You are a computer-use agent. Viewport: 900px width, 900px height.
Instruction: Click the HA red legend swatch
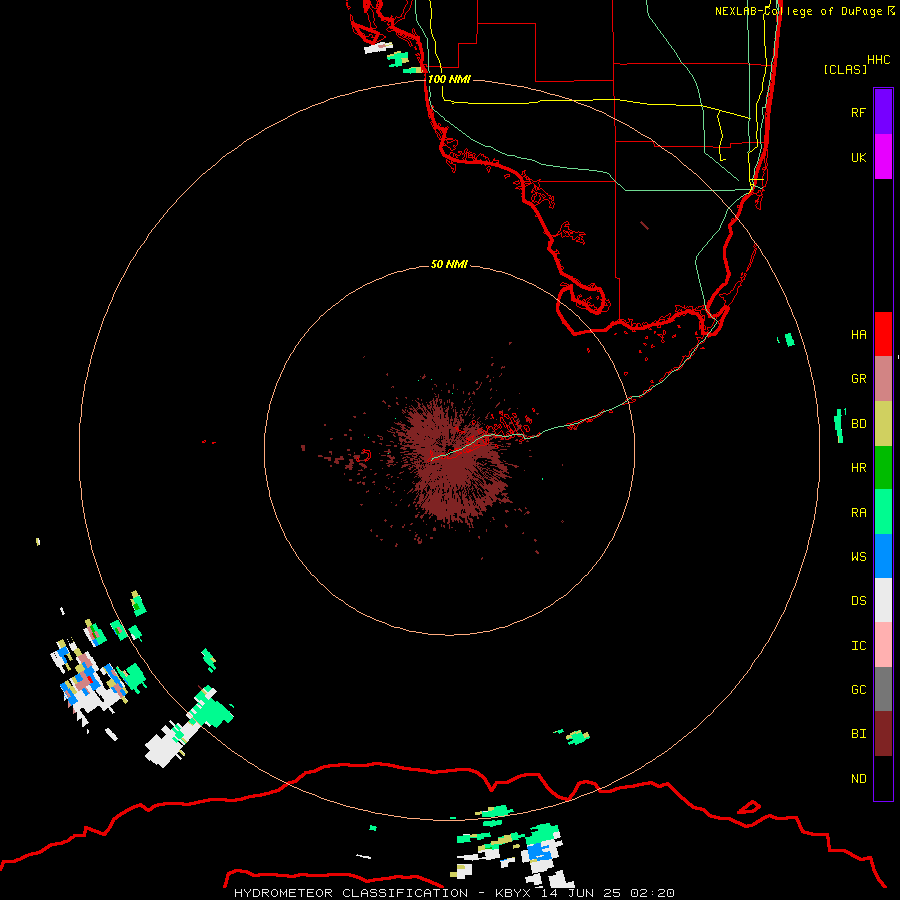(x=883, y=334)
